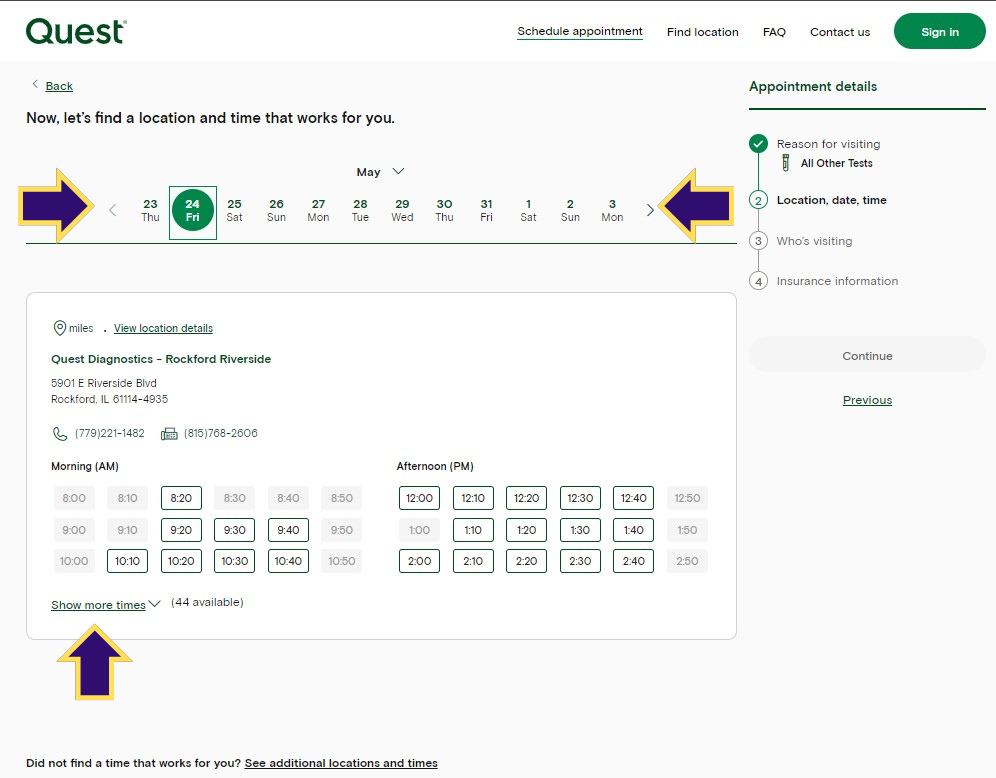Click the fax icon beside (815)768-2606
Image resolution: width=996 pixels, height=778 pixels.
pyautogui.click(x=169, y=434)
